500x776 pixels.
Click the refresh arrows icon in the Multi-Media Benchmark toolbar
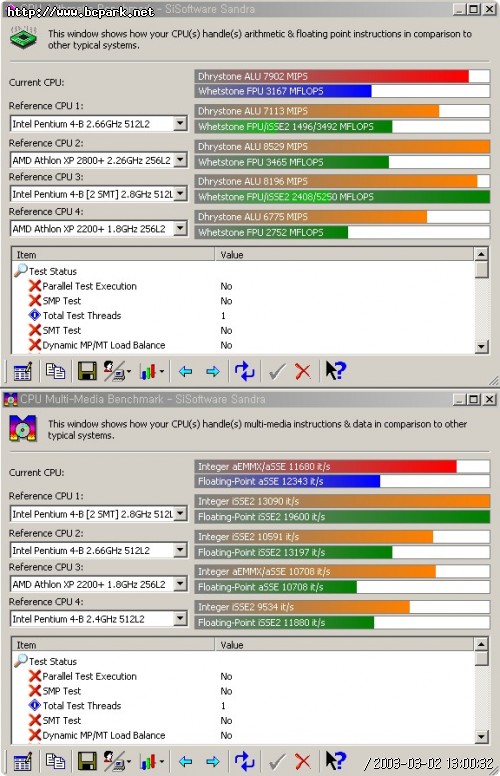tap(245, 761)
